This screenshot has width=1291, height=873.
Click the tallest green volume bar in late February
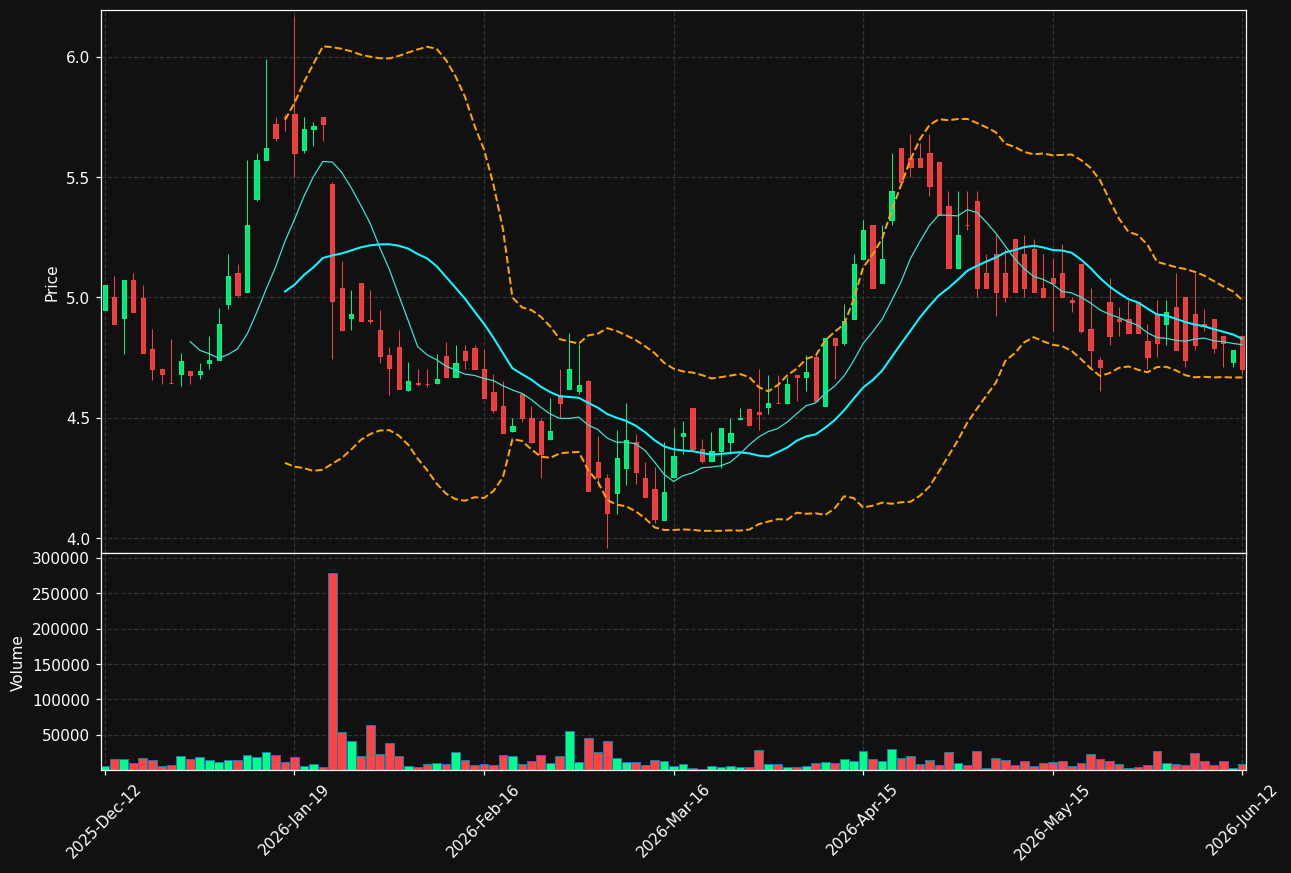(570, 751)
